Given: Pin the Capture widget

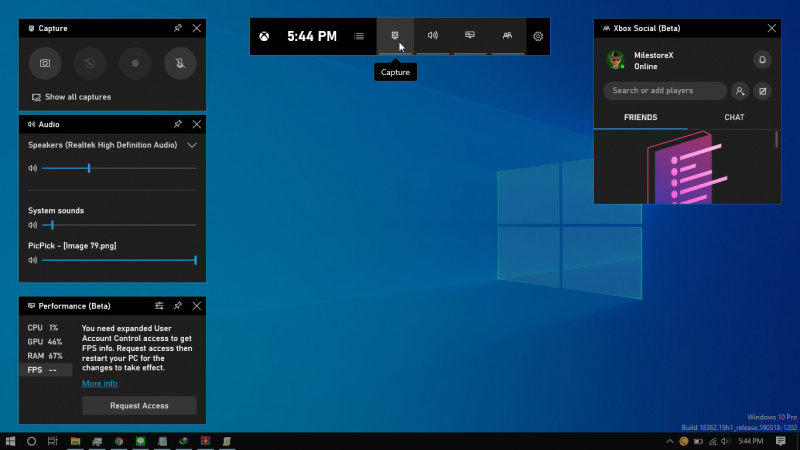Looking at the screenshot, I should tap(178, 28).
